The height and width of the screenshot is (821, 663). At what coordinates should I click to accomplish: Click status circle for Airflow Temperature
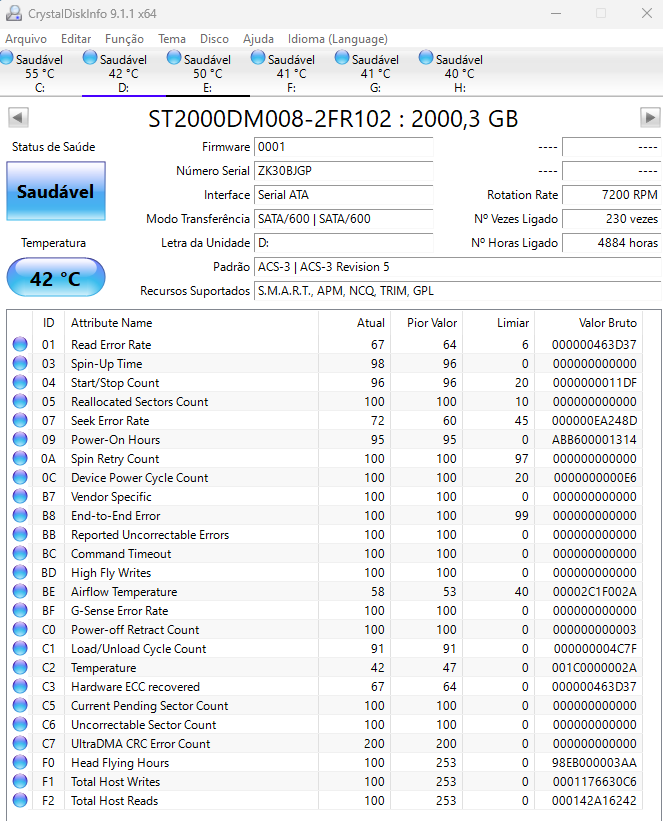20,592
